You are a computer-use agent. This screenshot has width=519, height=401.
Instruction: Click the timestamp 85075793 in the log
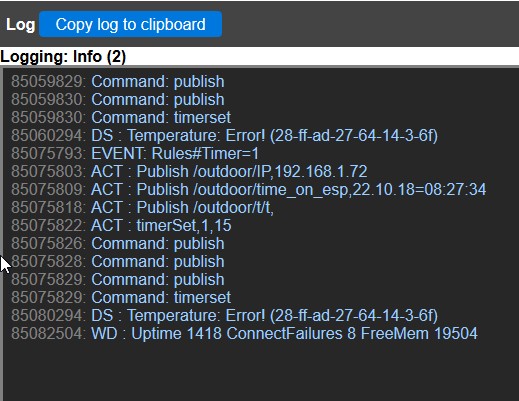coord(49,153)
